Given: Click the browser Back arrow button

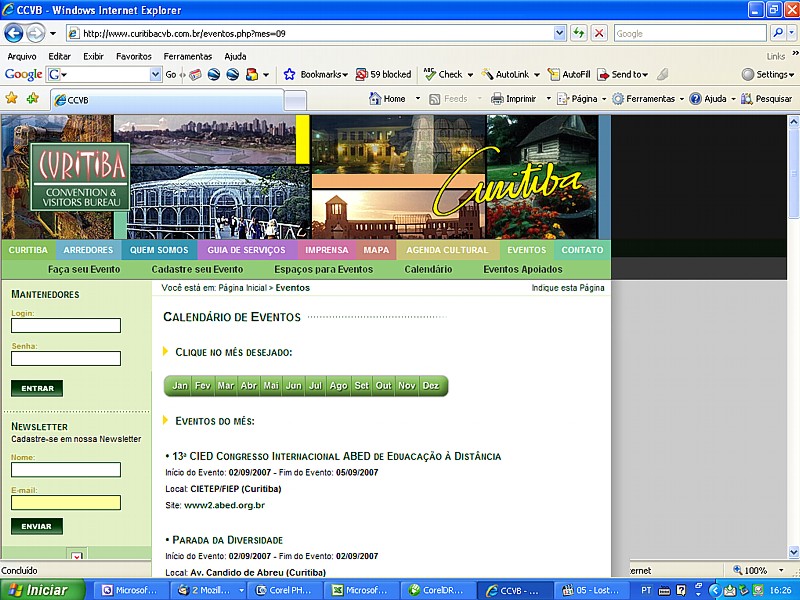Looking at the screenshot, I should click(x=14, y=33).
